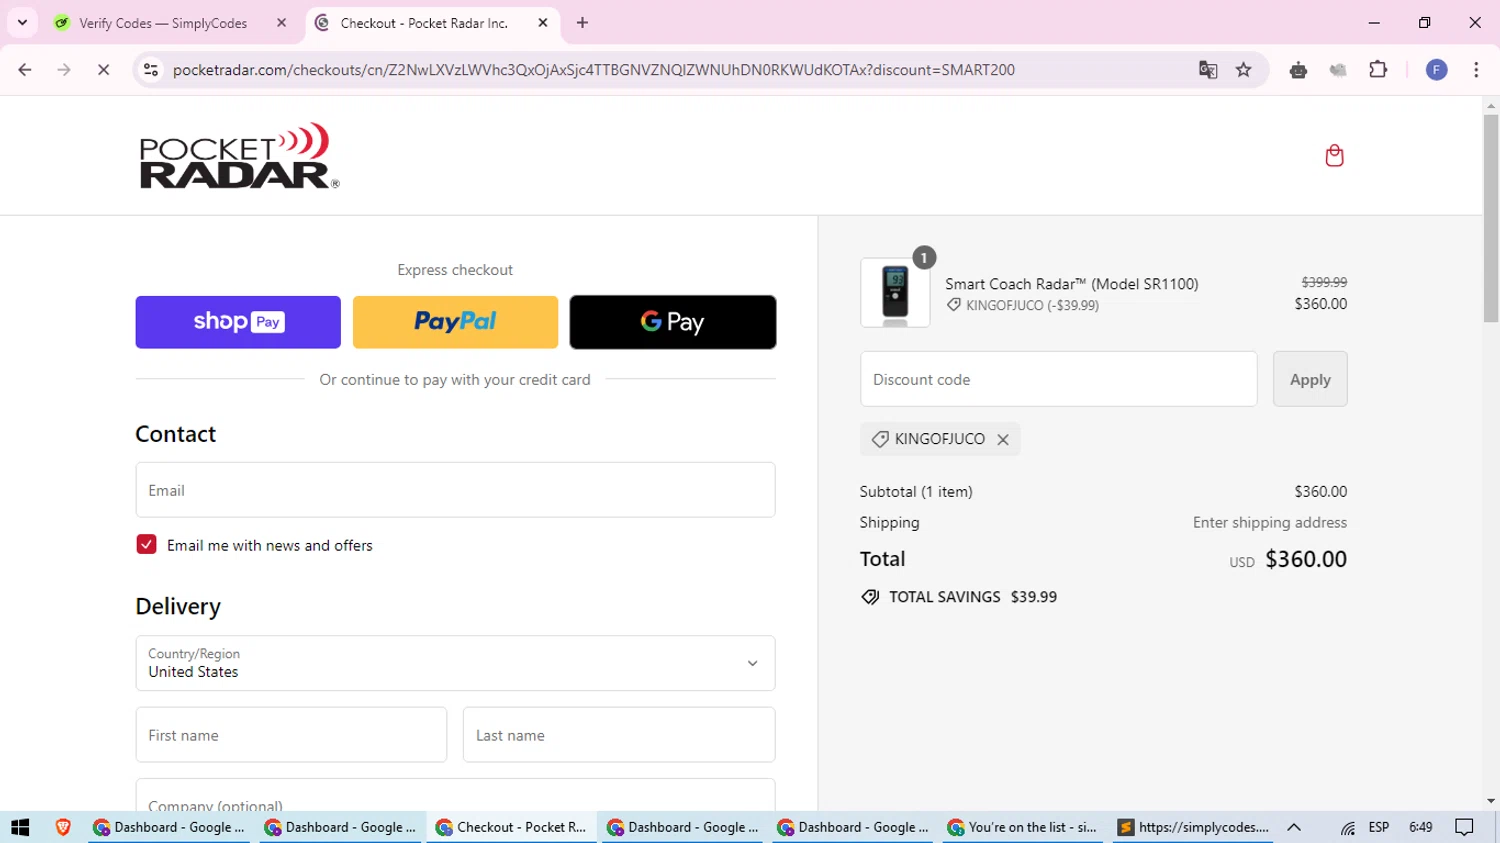Click the Smart Coach Radar product name
This screenshot has width=1500, height=843.
1072,284
